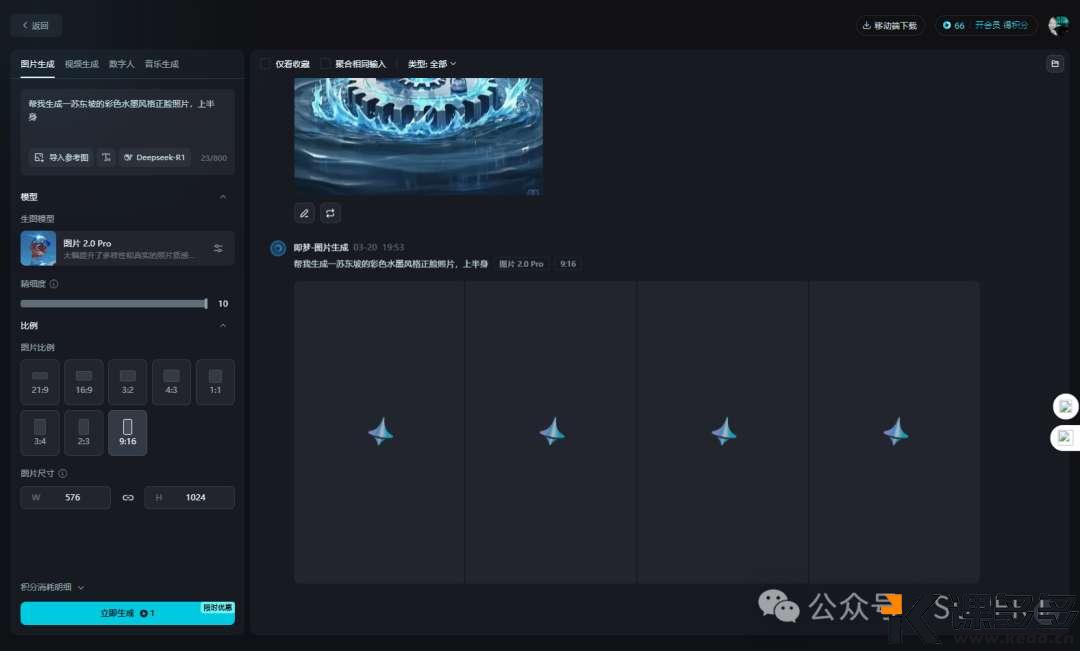Viewport: 1080px width, 651px height.
Task: Collapse the 模型 section
Action: click(222, 197)
